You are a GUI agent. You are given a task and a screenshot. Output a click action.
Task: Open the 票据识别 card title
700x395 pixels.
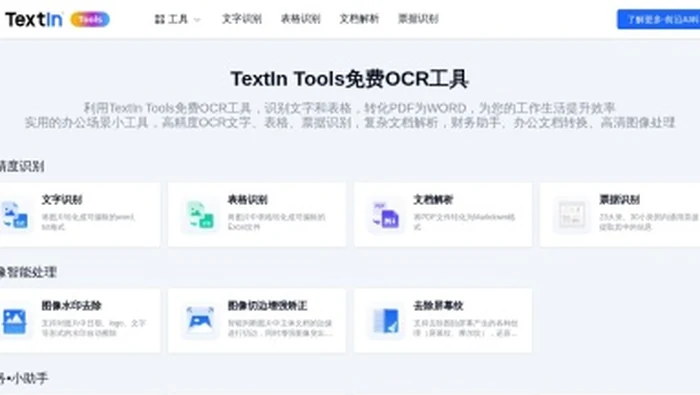click(x=619, y=199)
